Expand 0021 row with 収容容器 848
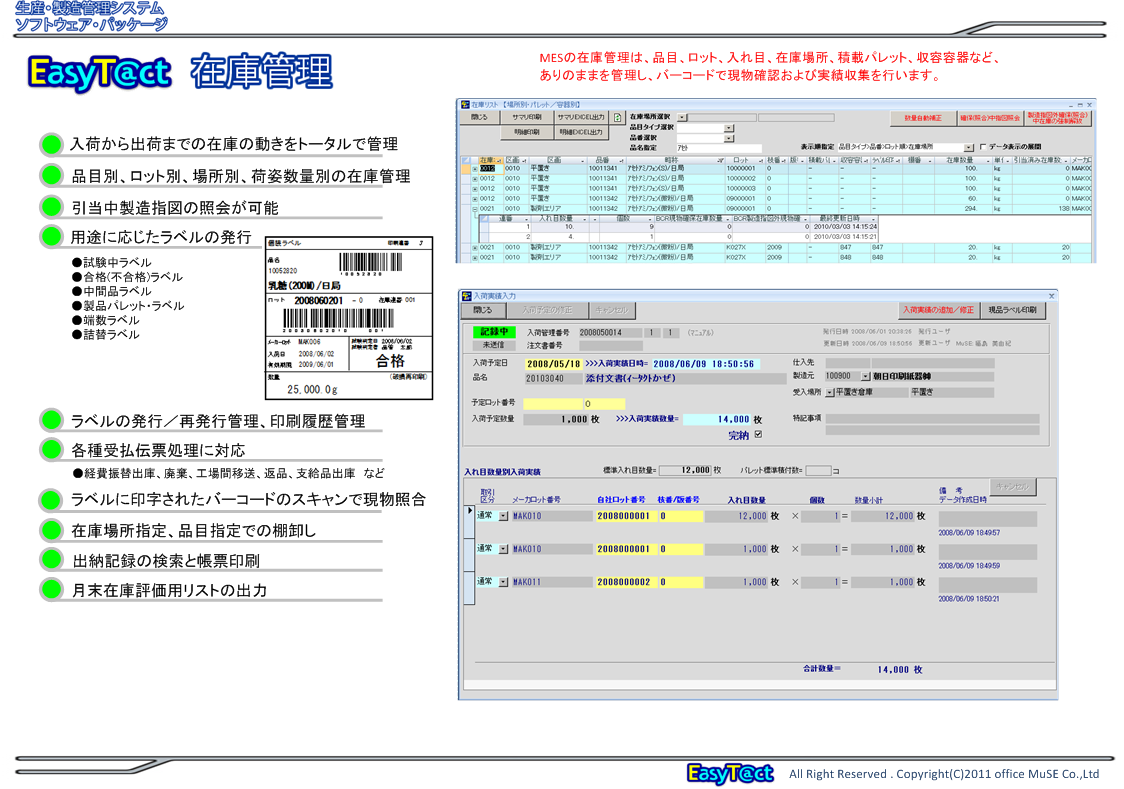The image size is (1124, 789). pos(475,257)
